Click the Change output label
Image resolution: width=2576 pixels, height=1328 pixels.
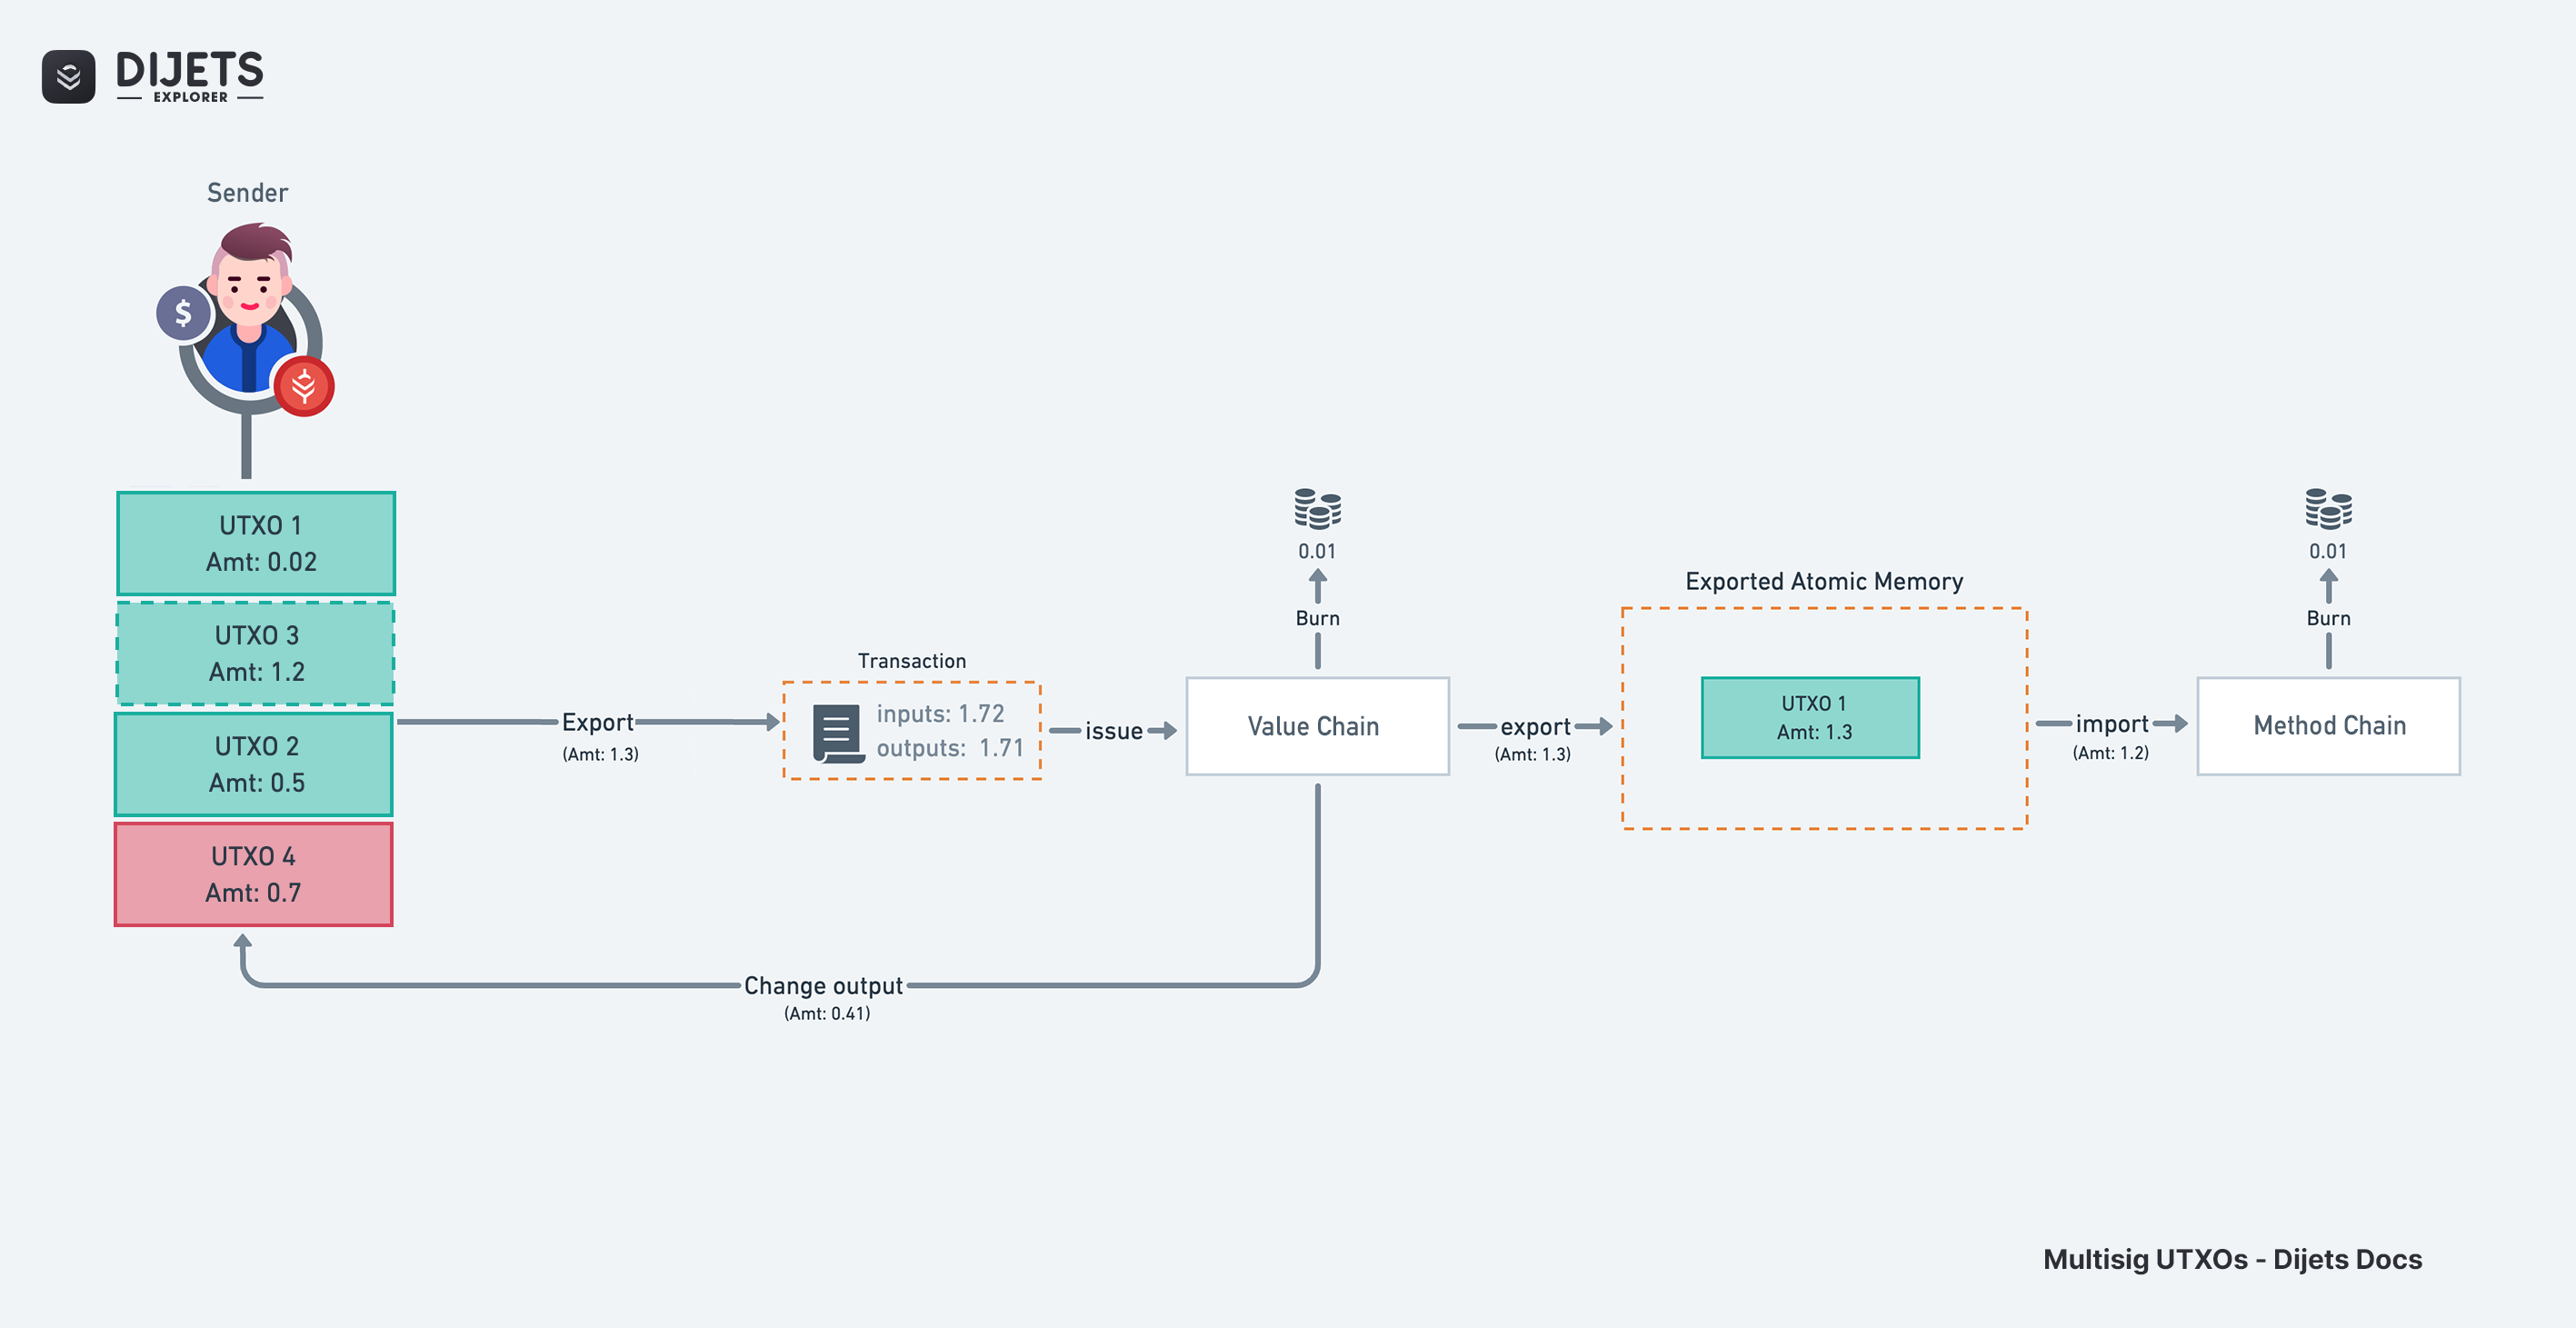coord(823,986)
